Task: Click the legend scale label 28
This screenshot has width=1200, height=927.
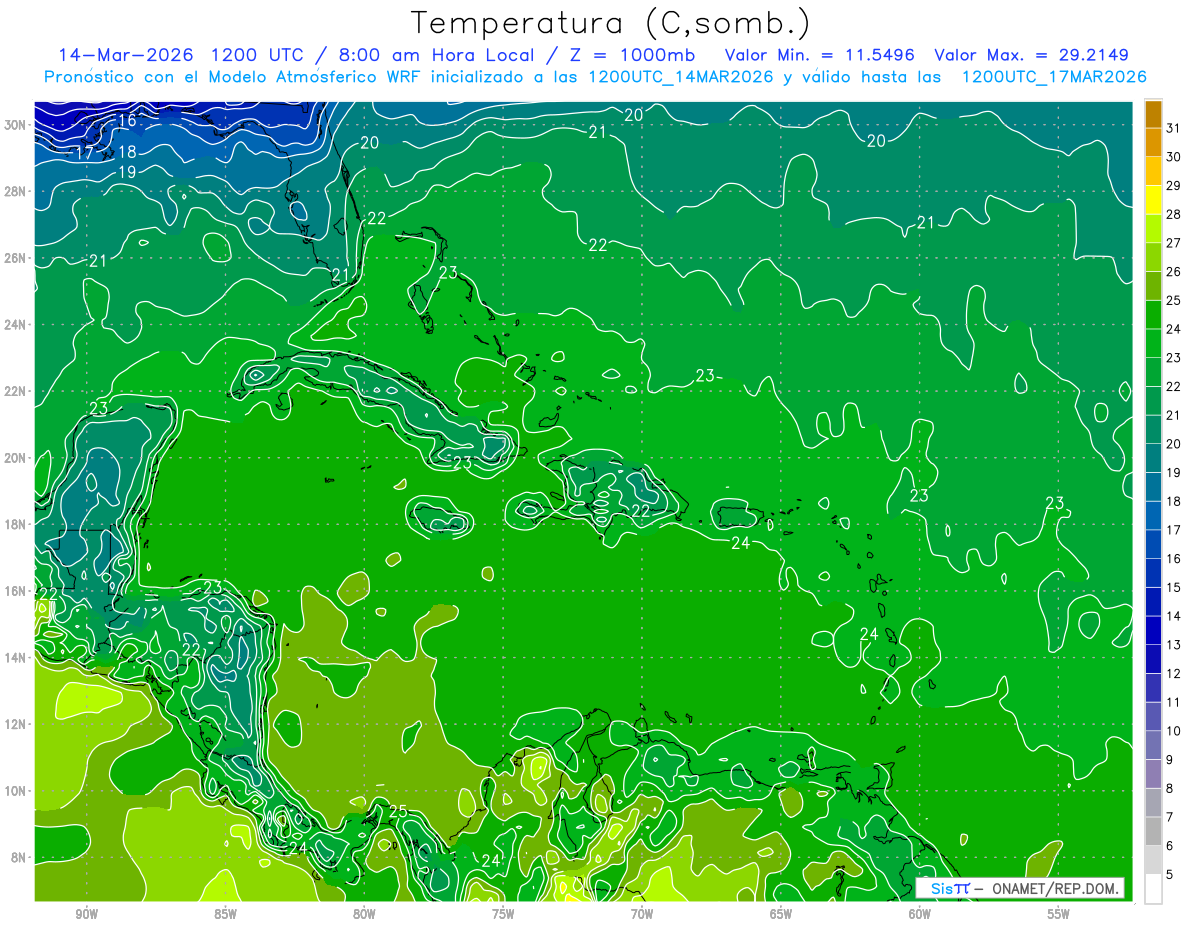Action: (1174, 215)
